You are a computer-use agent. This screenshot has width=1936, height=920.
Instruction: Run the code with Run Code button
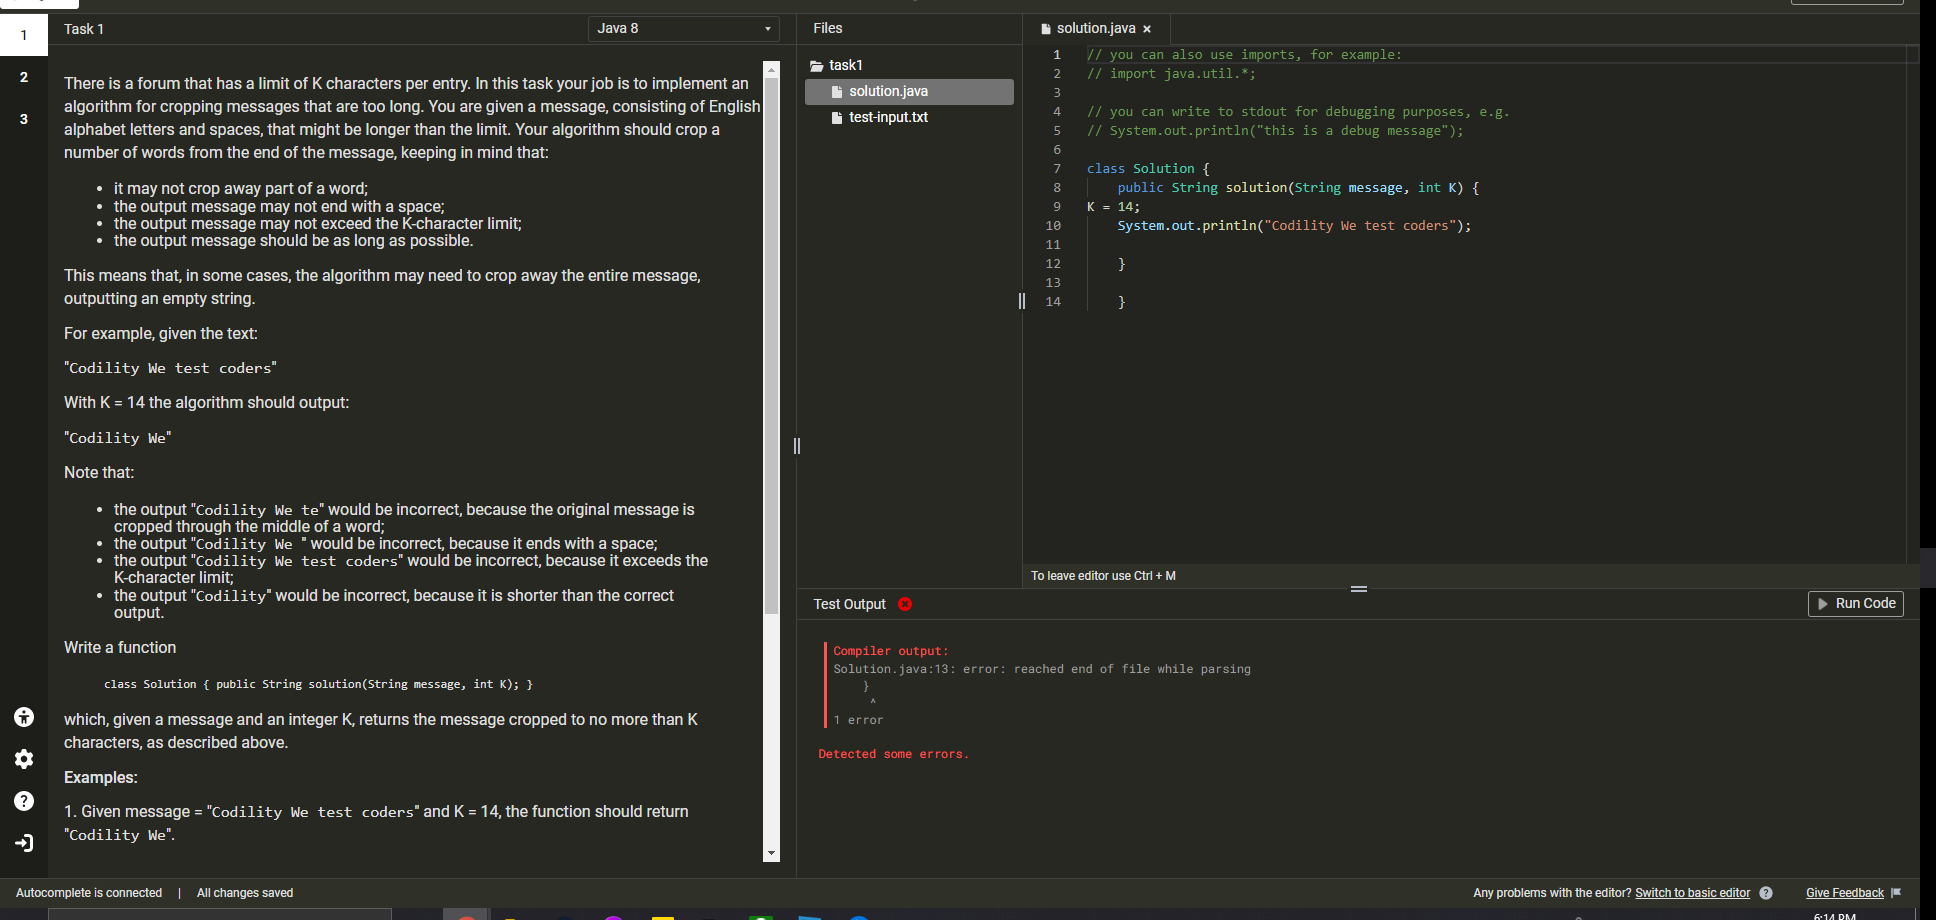(1856, 604)
